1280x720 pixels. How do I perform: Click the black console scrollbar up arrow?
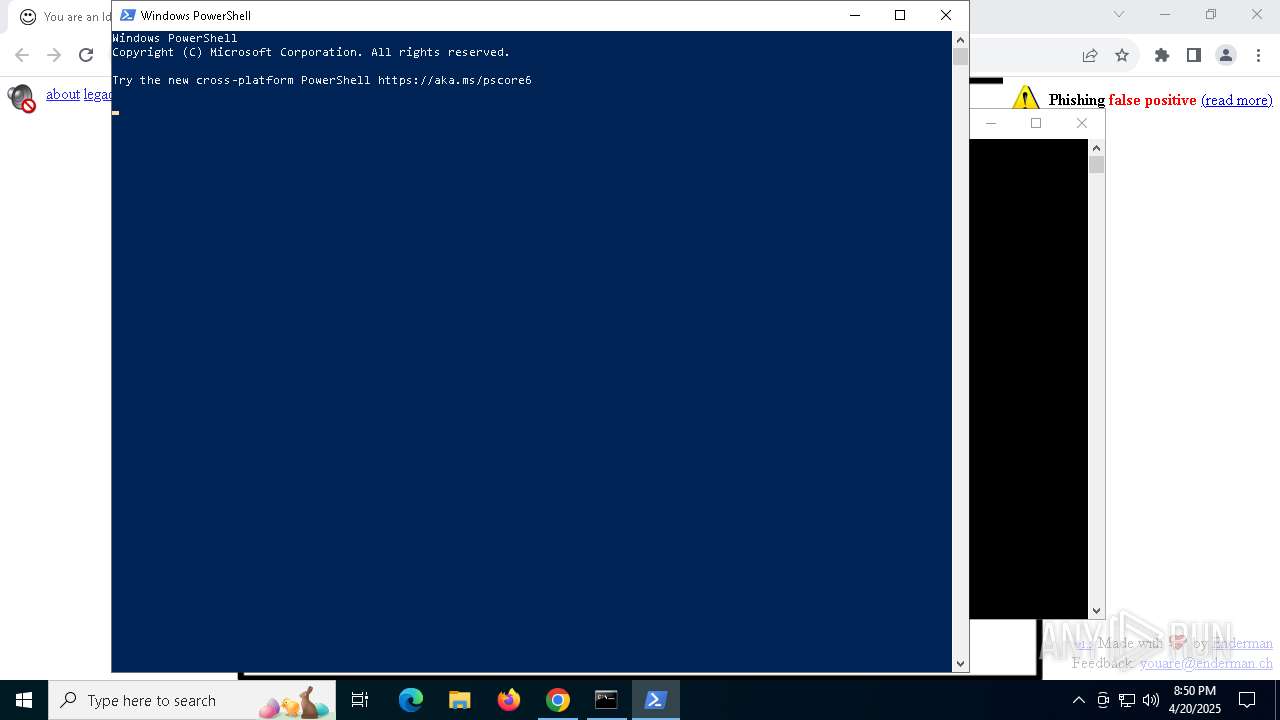pyautogui.click(x=1096, y=147)
